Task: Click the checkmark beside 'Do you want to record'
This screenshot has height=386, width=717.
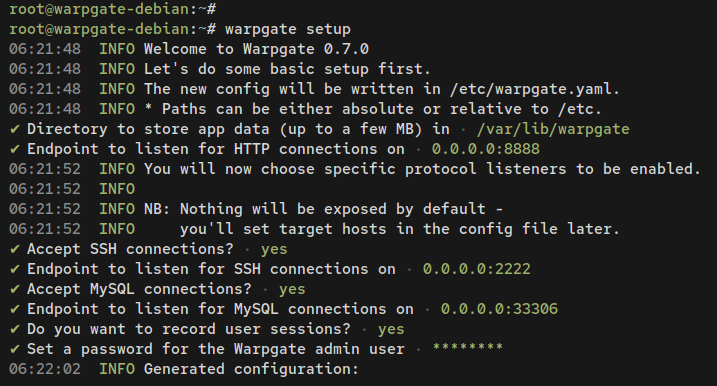Action: coord(15,329)
